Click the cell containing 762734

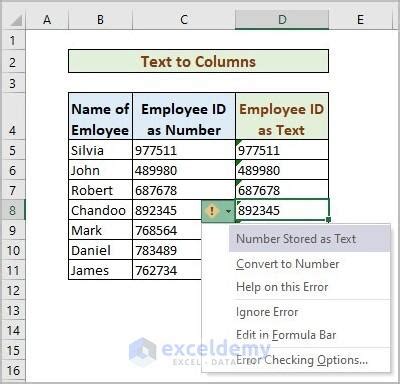[167, 270]
